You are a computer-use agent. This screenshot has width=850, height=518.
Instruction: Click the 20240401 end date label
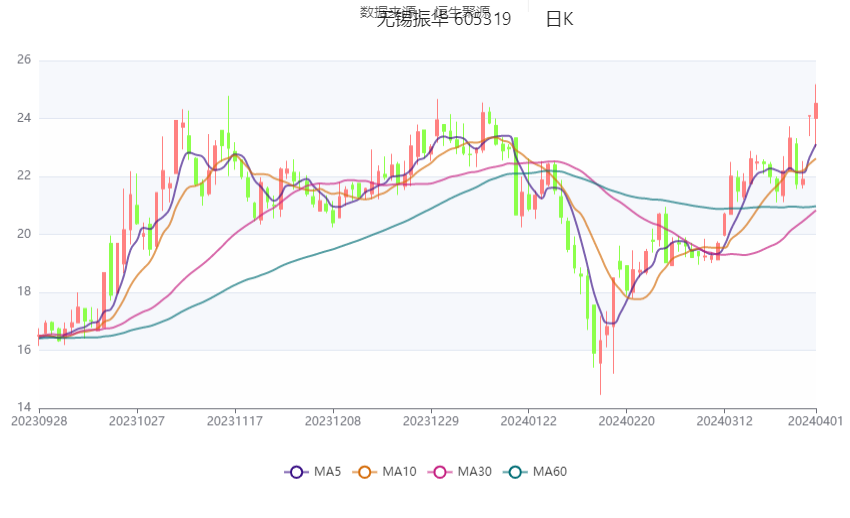pyautogui.click(x=816, y=422)
